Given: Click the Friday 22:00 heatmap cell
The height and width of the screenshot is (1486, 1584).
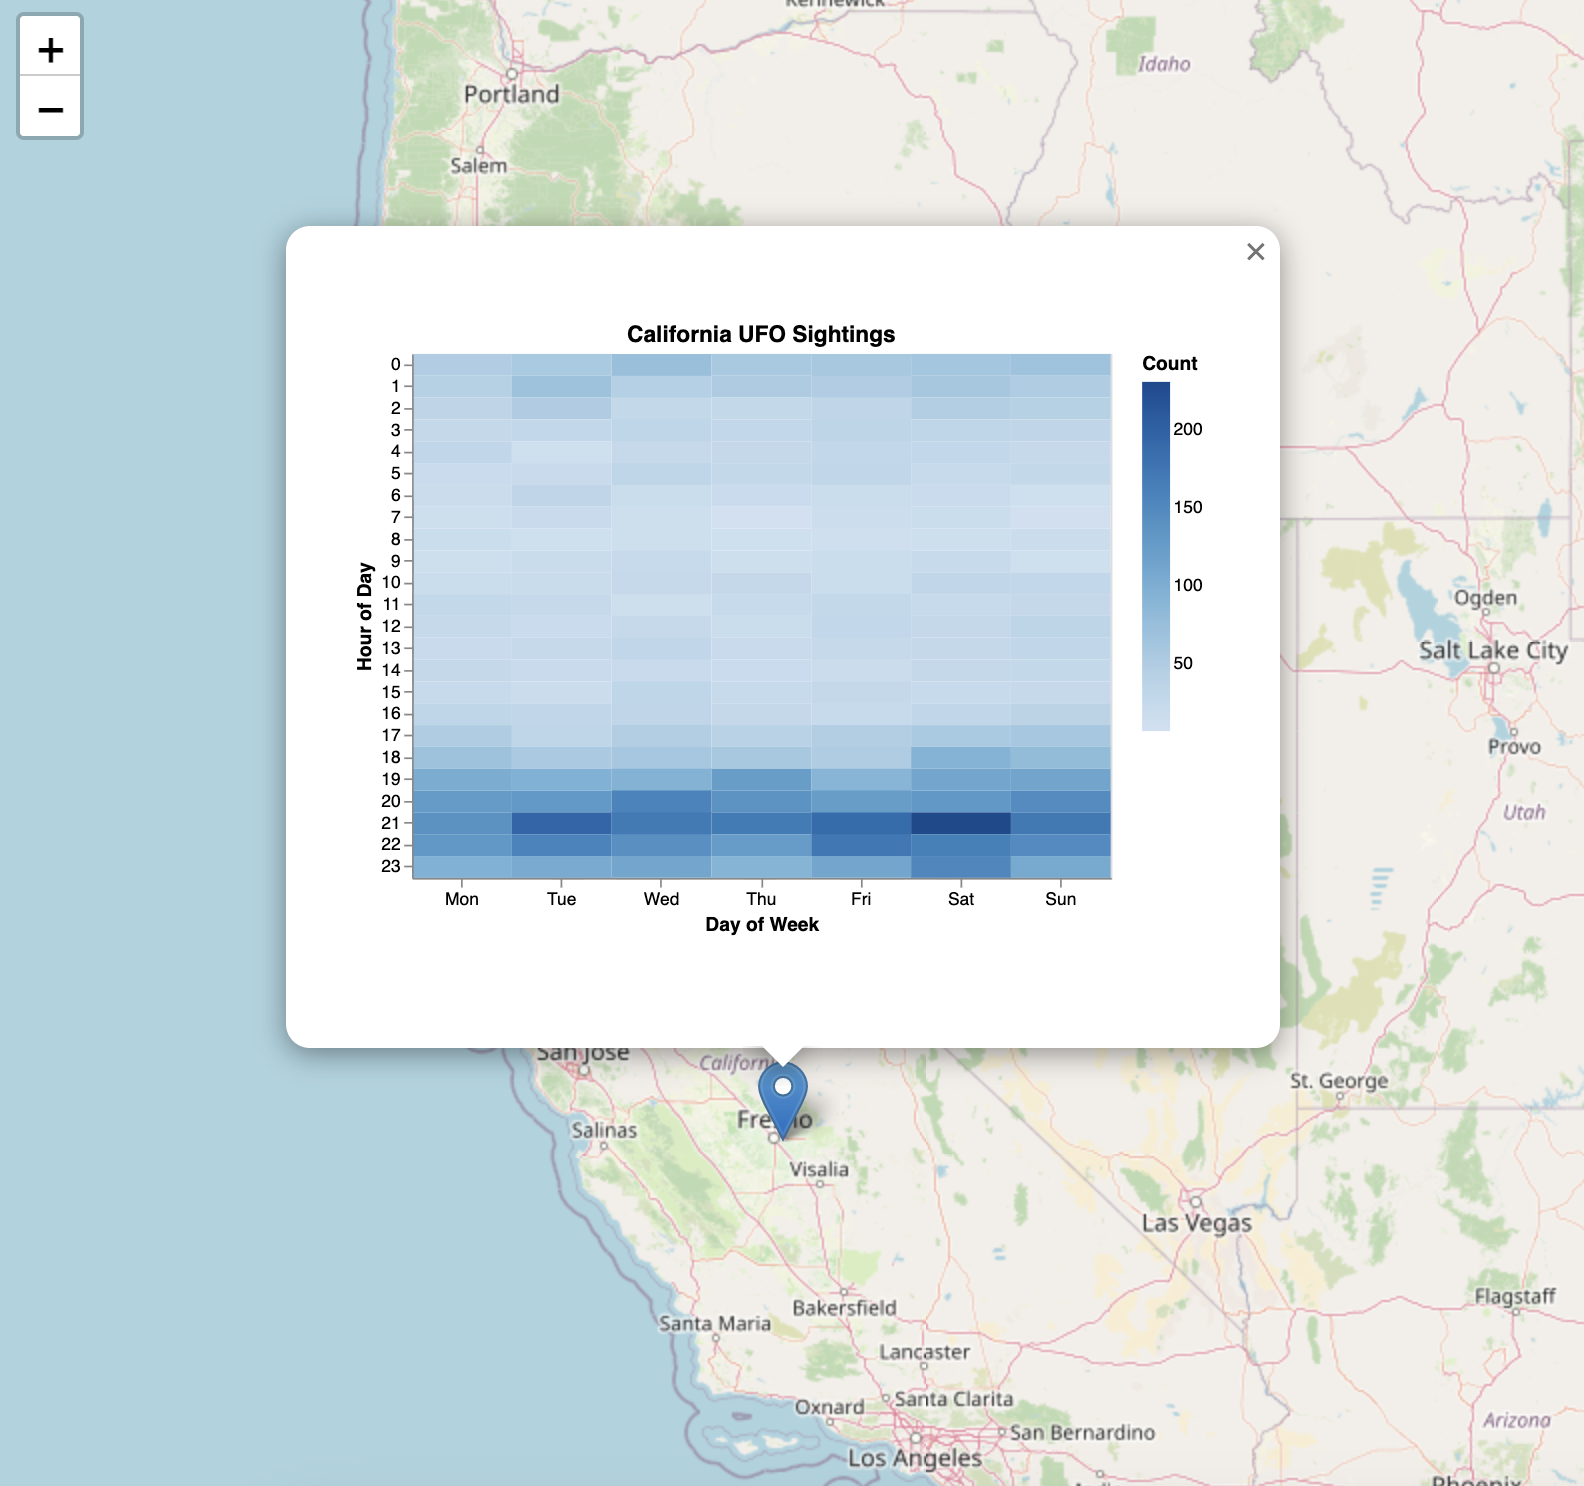Looking at the screenshot, I should point(860,845).
